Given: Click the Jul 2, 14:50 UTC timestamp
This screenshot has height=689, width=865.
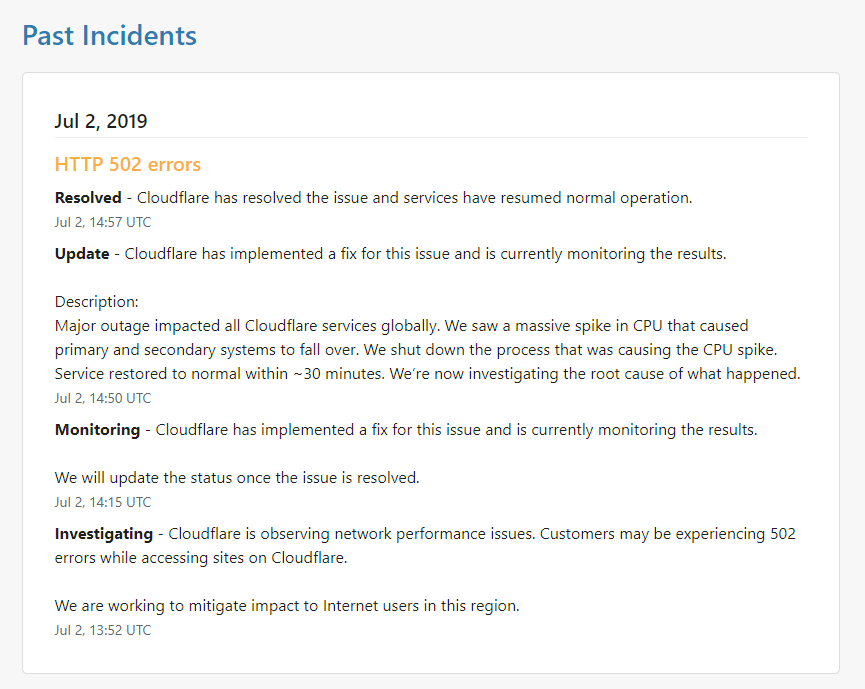Looking at the screenshot, I should [x=103, y=398].
